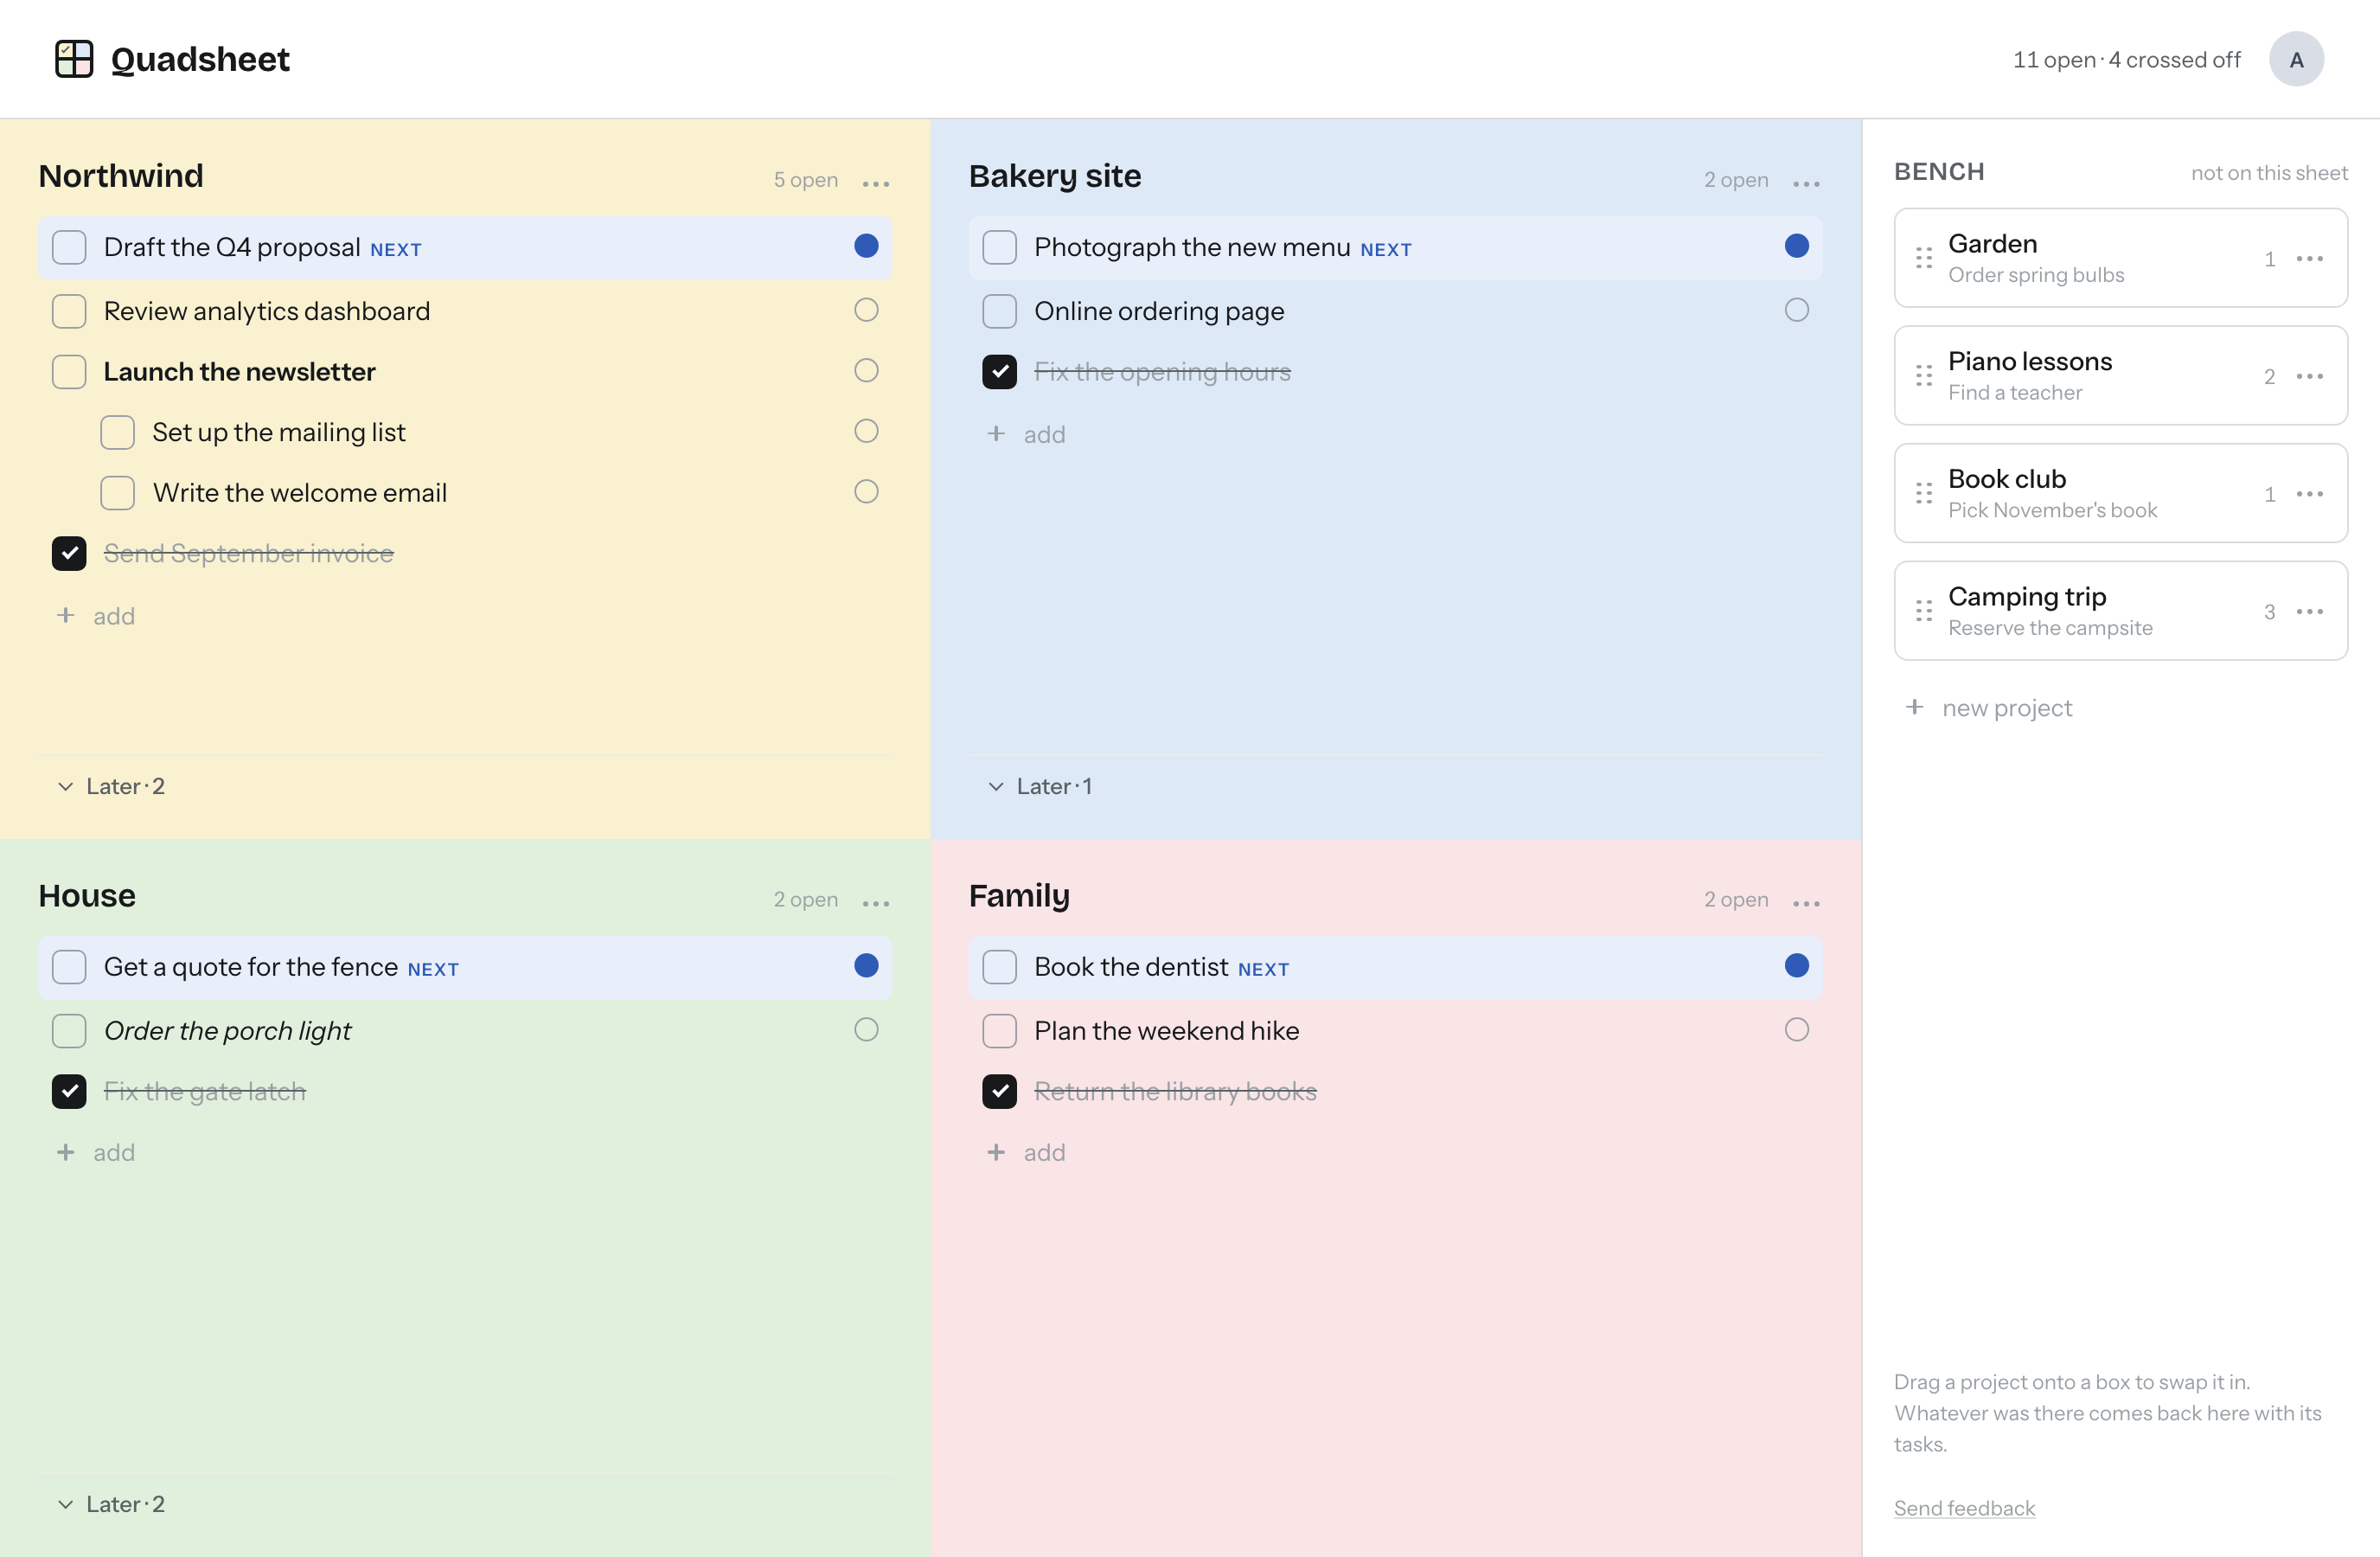Mark Set up the mailing list as next

point(866,431)
